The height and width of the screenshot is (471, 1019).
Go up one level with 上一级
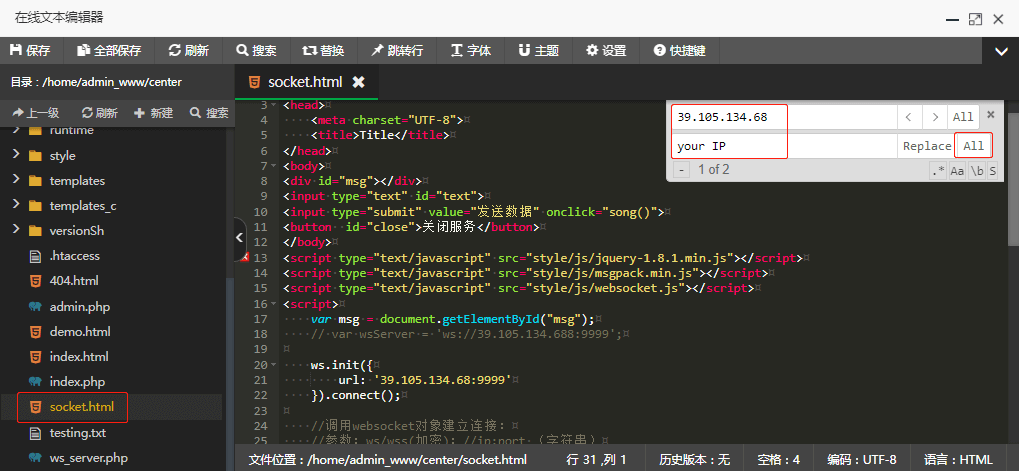pos(36,113)
